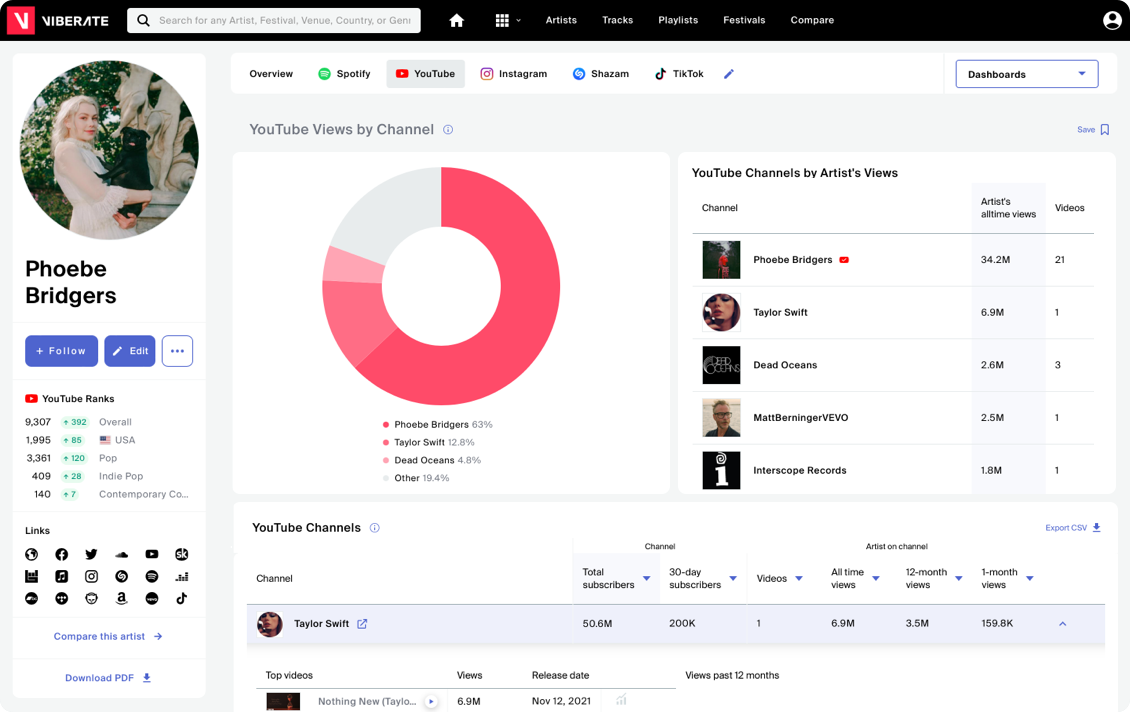Open Tracks in top navigation
This screenshot has height=712, width=1130.
(x=618, y=20)
